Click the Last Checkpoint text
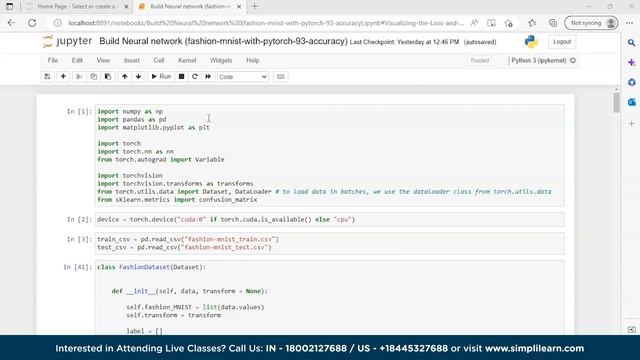 (x=404, y=42)
